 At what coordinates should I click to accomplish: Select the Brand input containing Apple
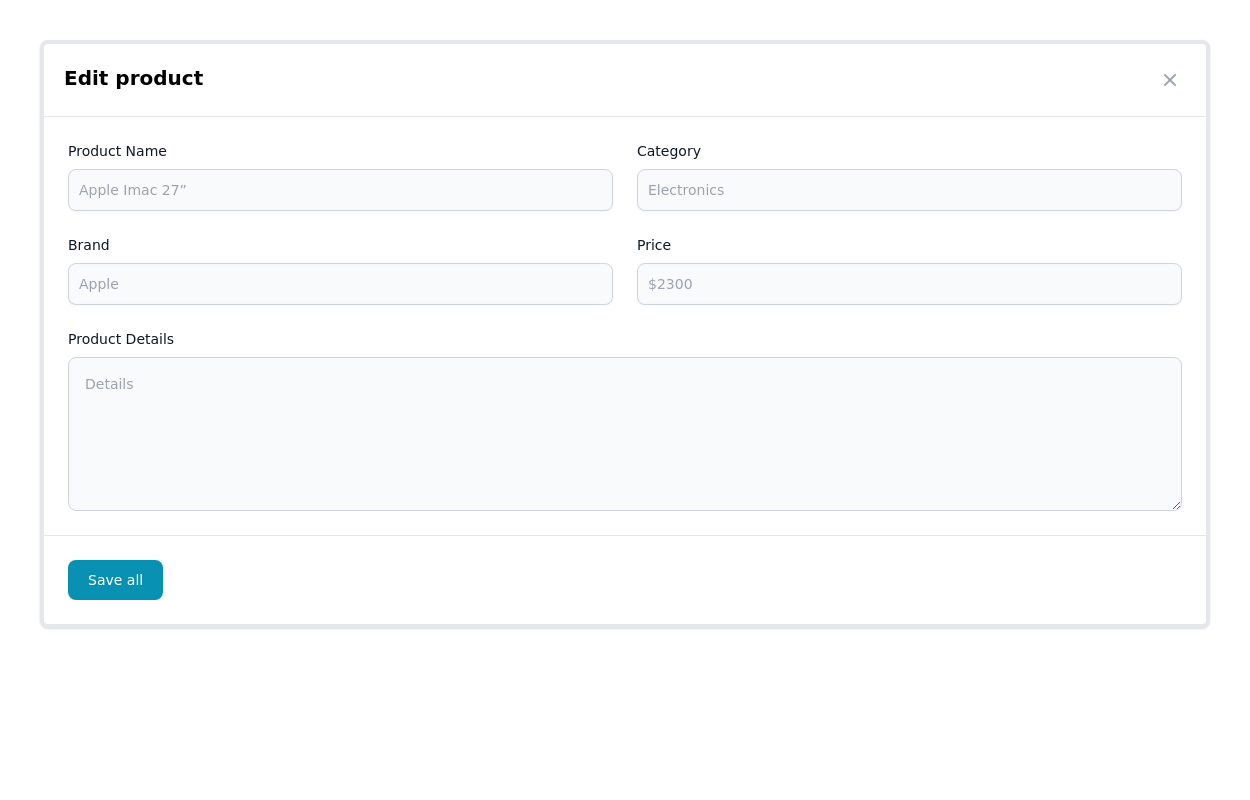coord(340,283)
